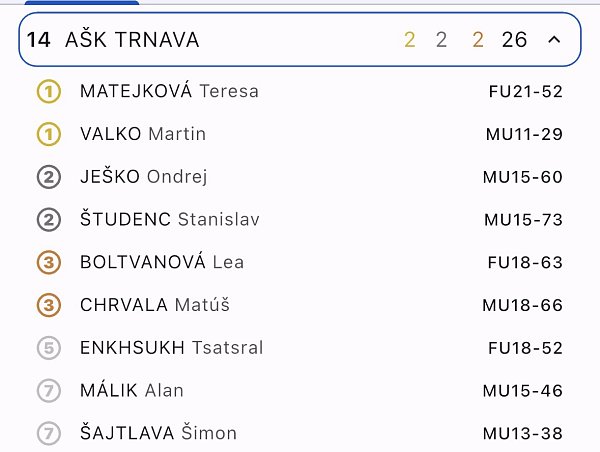Screen dimensions: 600x452
Task: Select category MU15-60 for JEŠKO
Action: click(522, 178)
